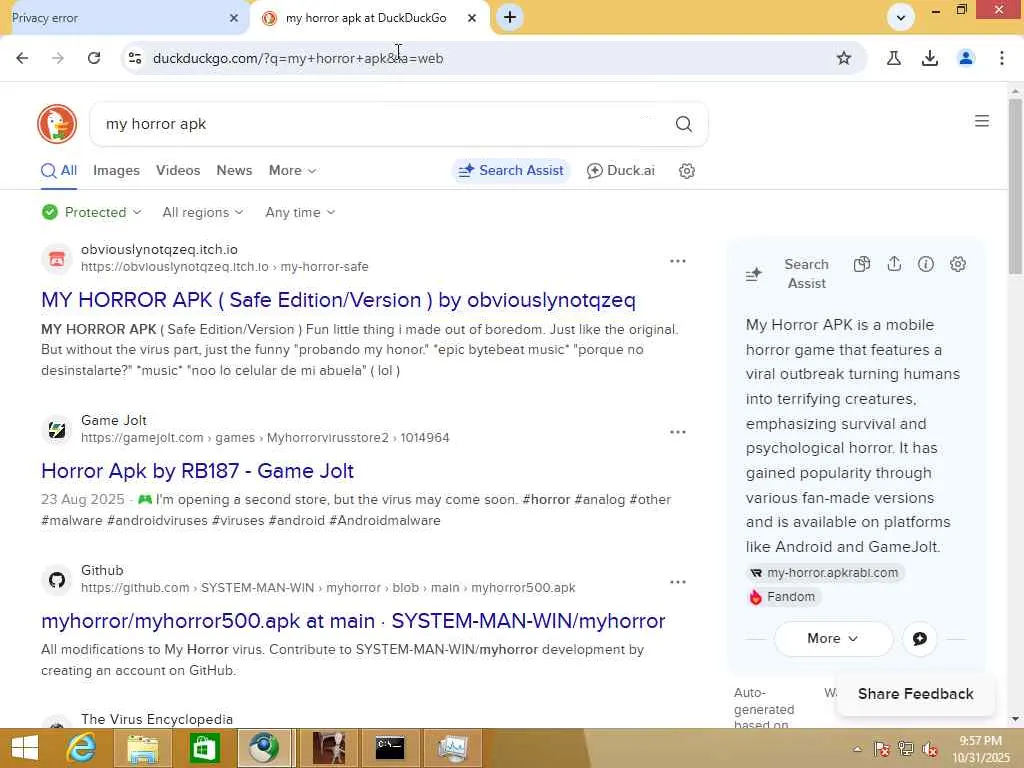This screenshot has width=1024, height=768.
Task: Click the Game Jolt favicon
Action: point(57,430)
